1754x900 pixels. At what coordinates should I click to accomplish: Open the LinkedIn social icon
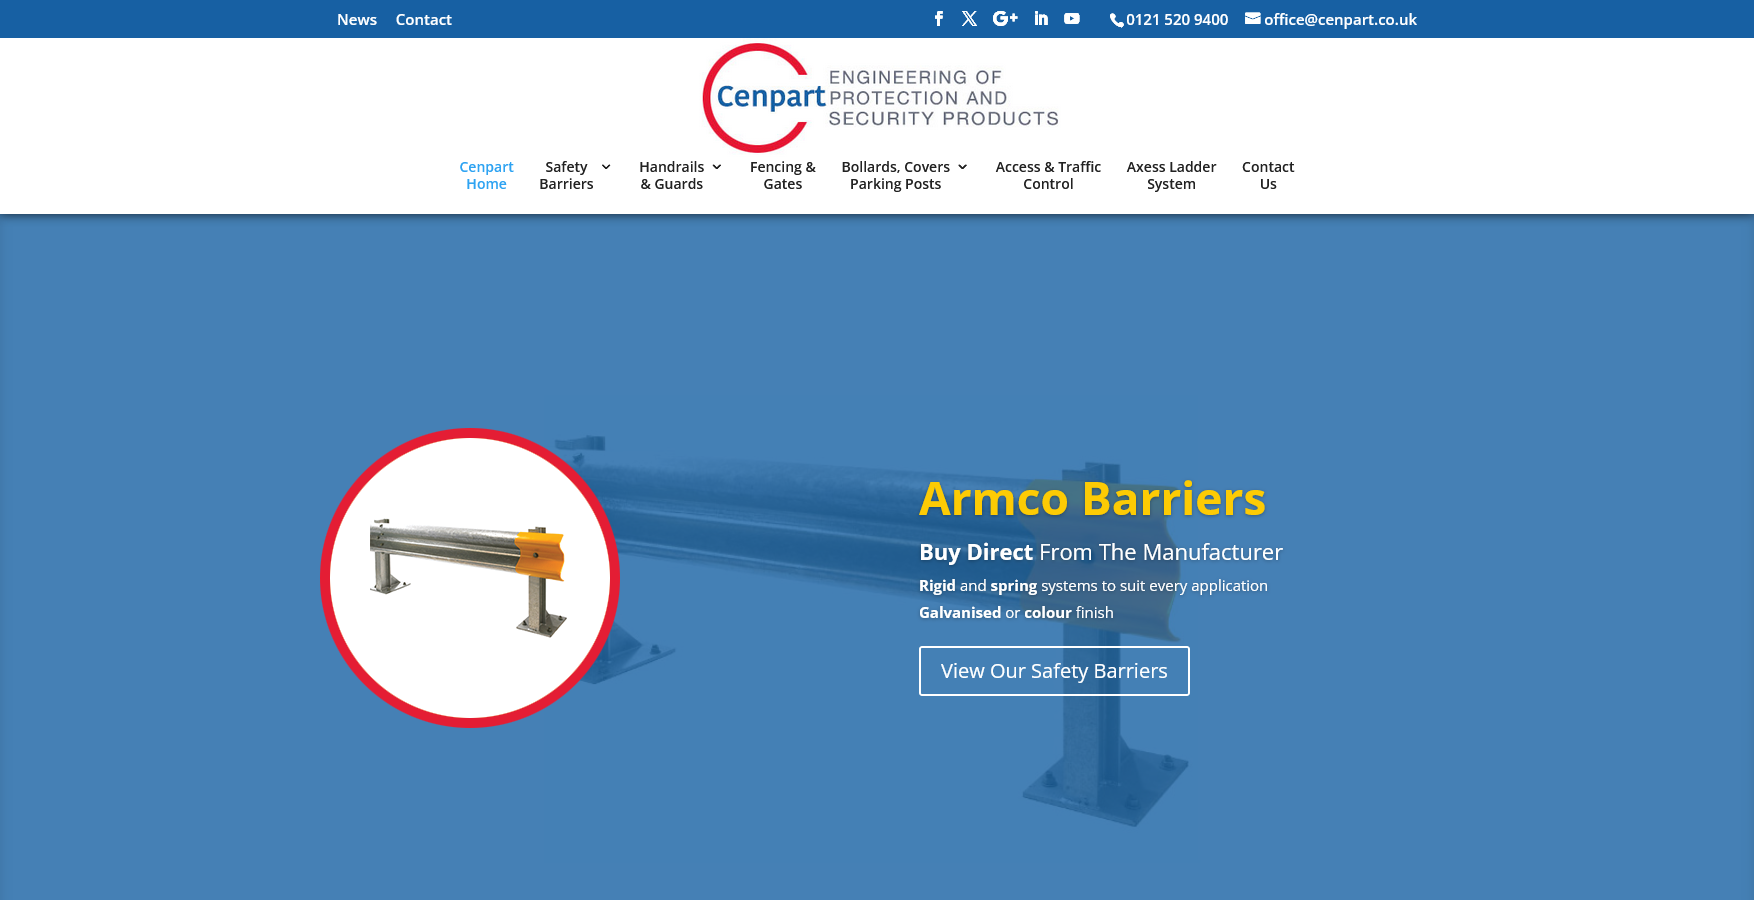pyautogui.click(x=1041, y=19)
